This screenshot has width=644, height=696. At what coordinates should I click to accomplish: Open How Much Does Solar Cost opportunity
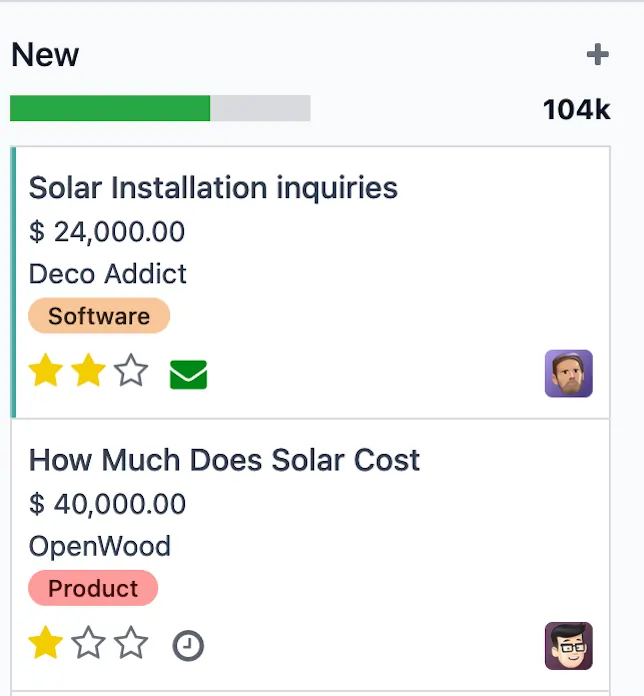[x=224, y=460]
